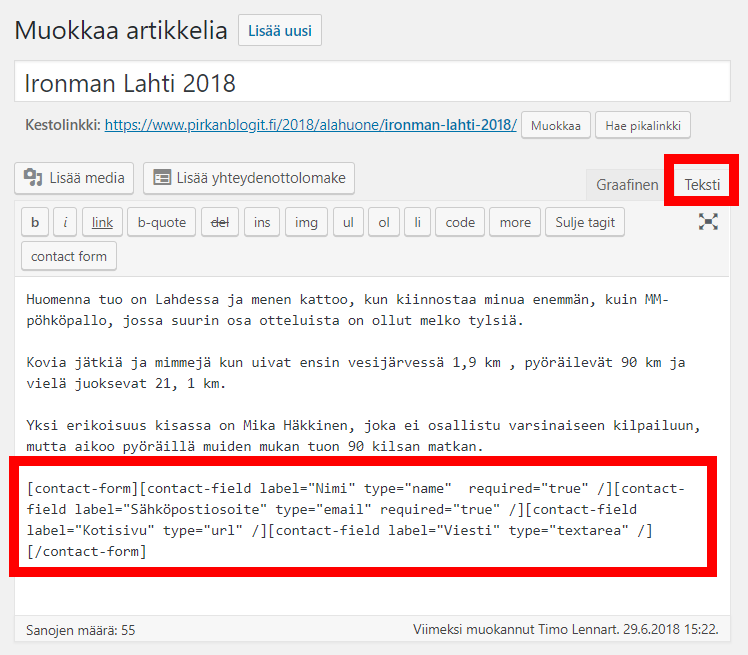Viewport: 748px width, 655px height.
Task: Insert the 'more' tag button
Action: tap(515, 222)
